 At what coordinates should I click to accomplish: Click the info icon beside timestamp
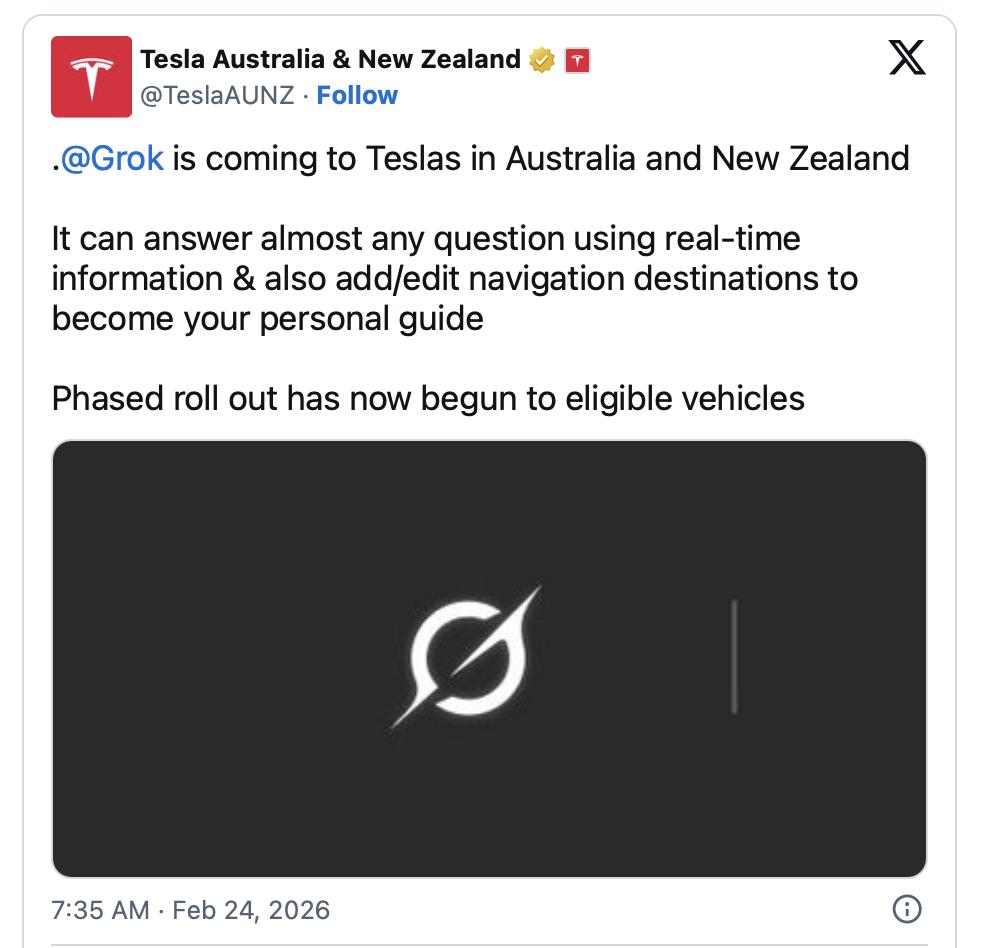click(x=905, y=909)
